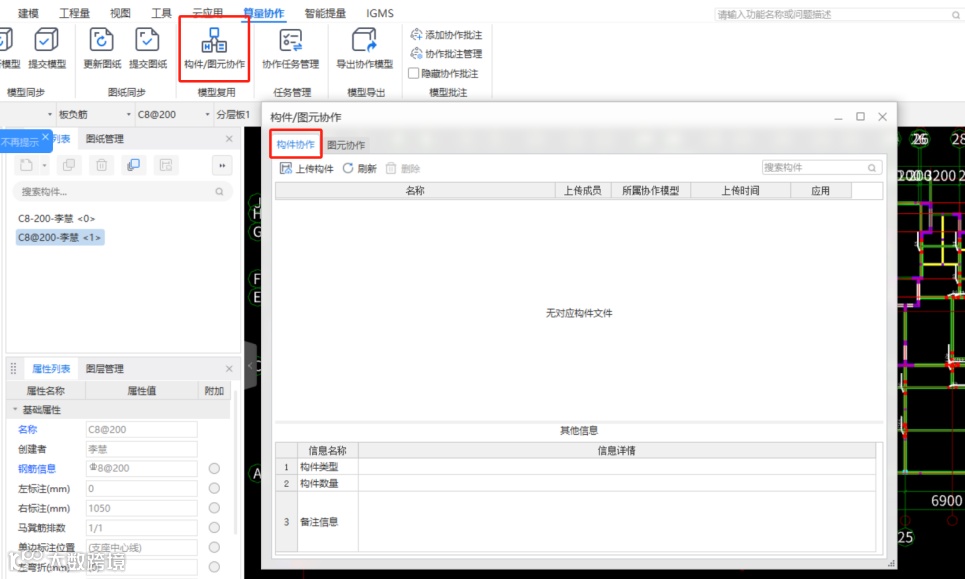Focus 搜索构件... field in left panel
Screen dimensions: 965x579
pyautogui.click(x=122, y=192)
